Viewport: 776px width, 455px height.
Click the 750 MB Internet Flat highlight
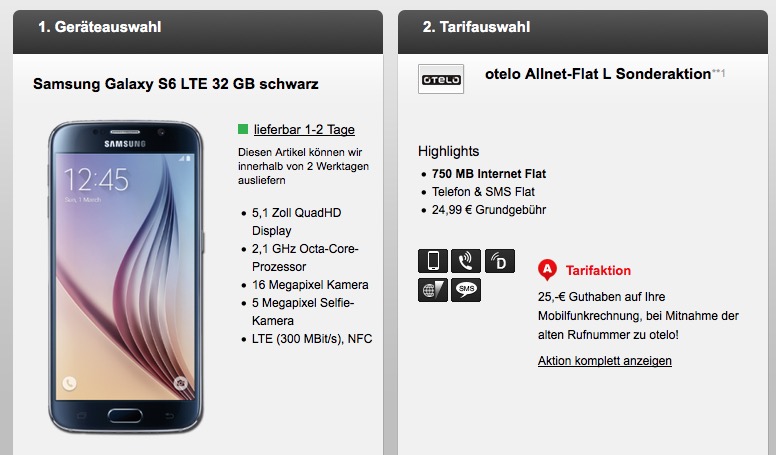488,174
